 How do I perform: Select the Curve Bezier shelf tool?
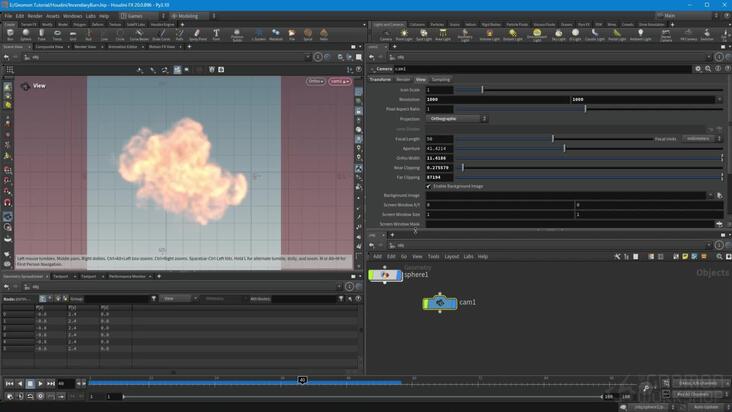click(x=139, y=35)
